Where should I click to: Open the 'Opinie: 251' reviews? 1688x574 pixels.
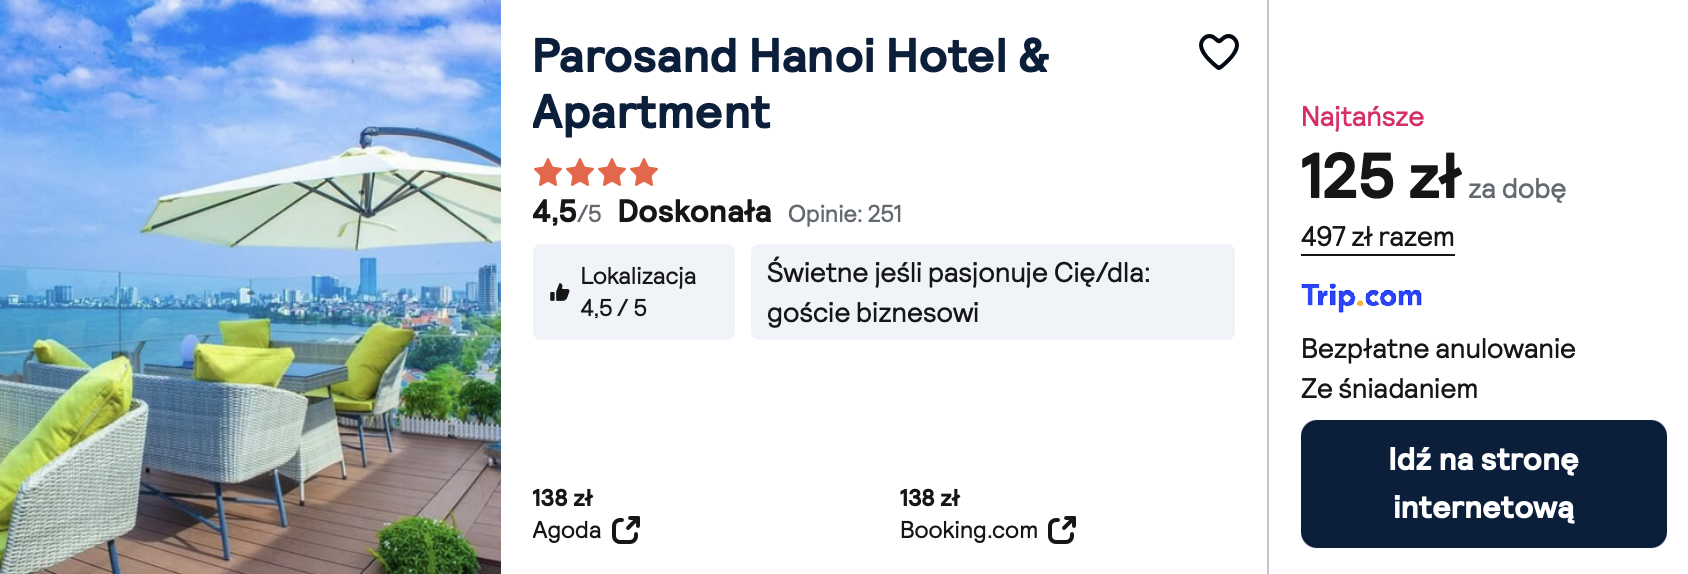click(844, 214)
